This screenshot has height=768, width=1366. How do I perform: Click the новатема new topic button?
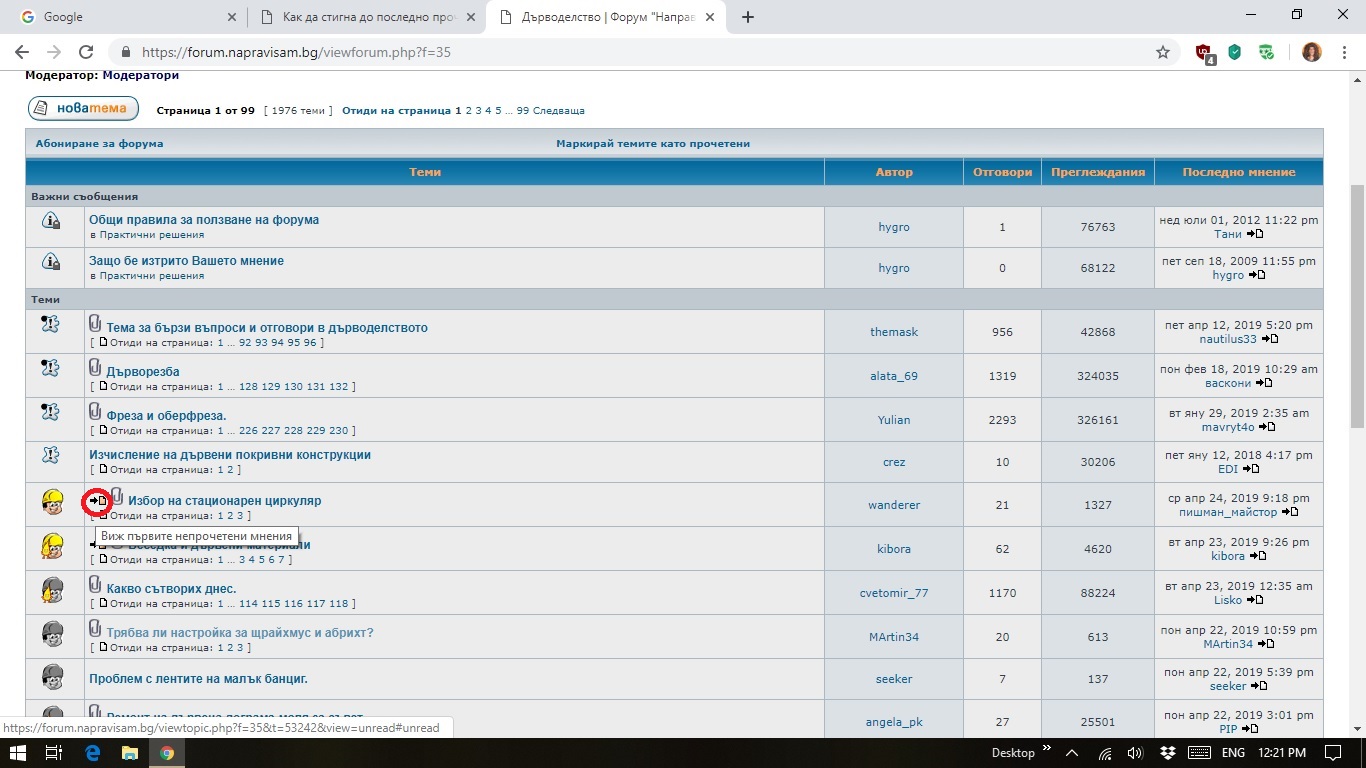pos(83,109)
